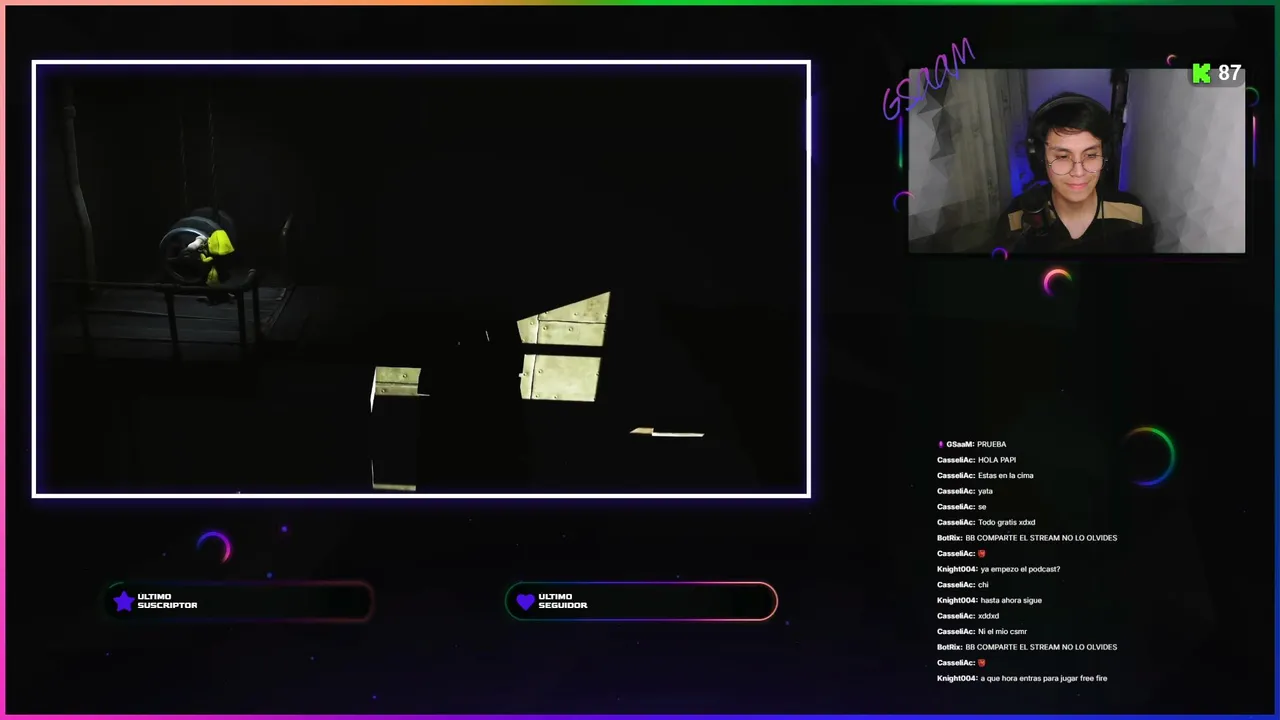This screenshot has width=1280, height=720.
Task: Click the green Kick logo icon
Action: coord(1201,73)
